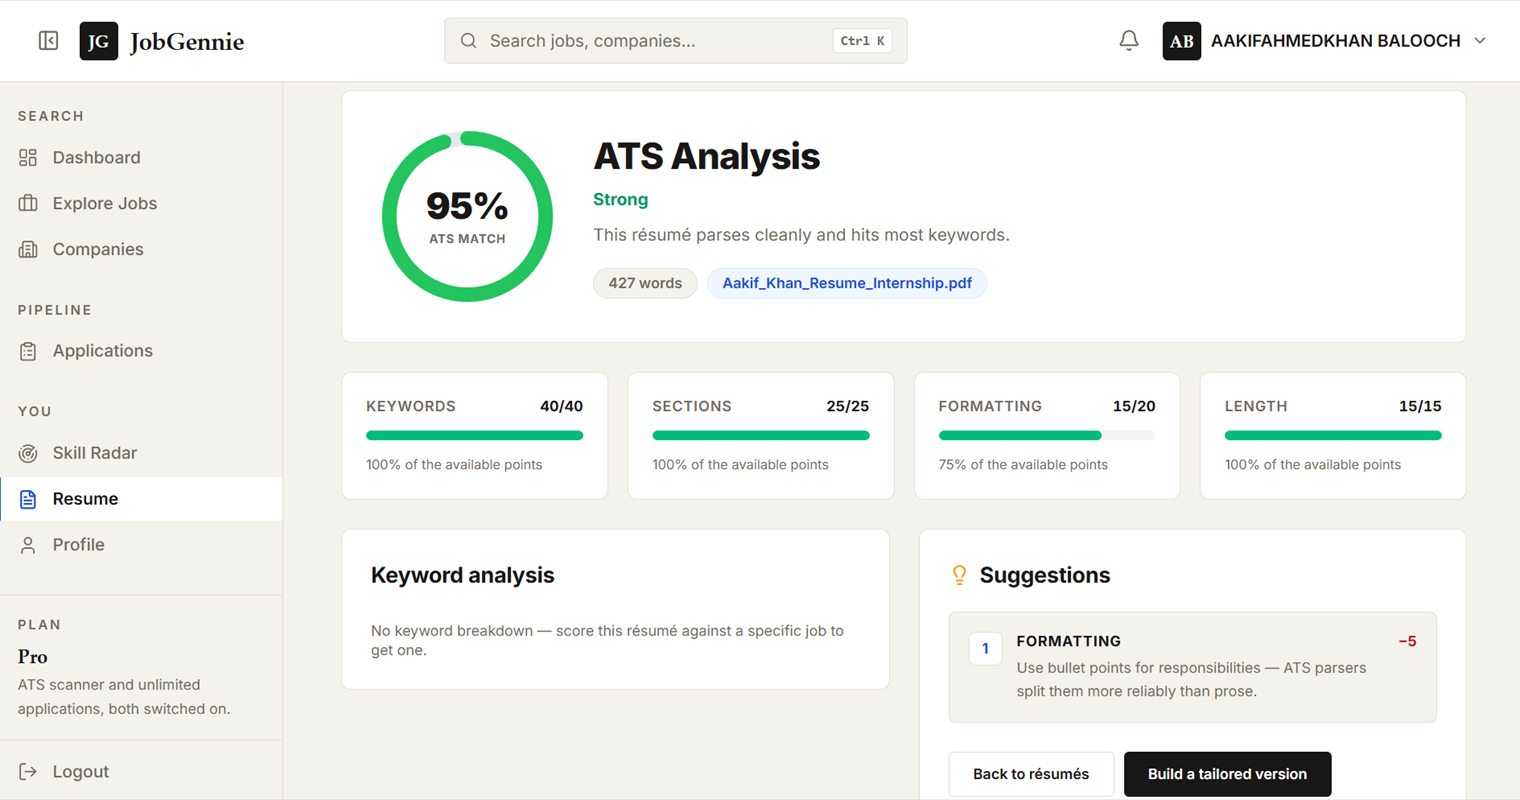Click the Keyword analysis heading
Viewport: 1520px width, 800px height.
[x=462, y=575]
